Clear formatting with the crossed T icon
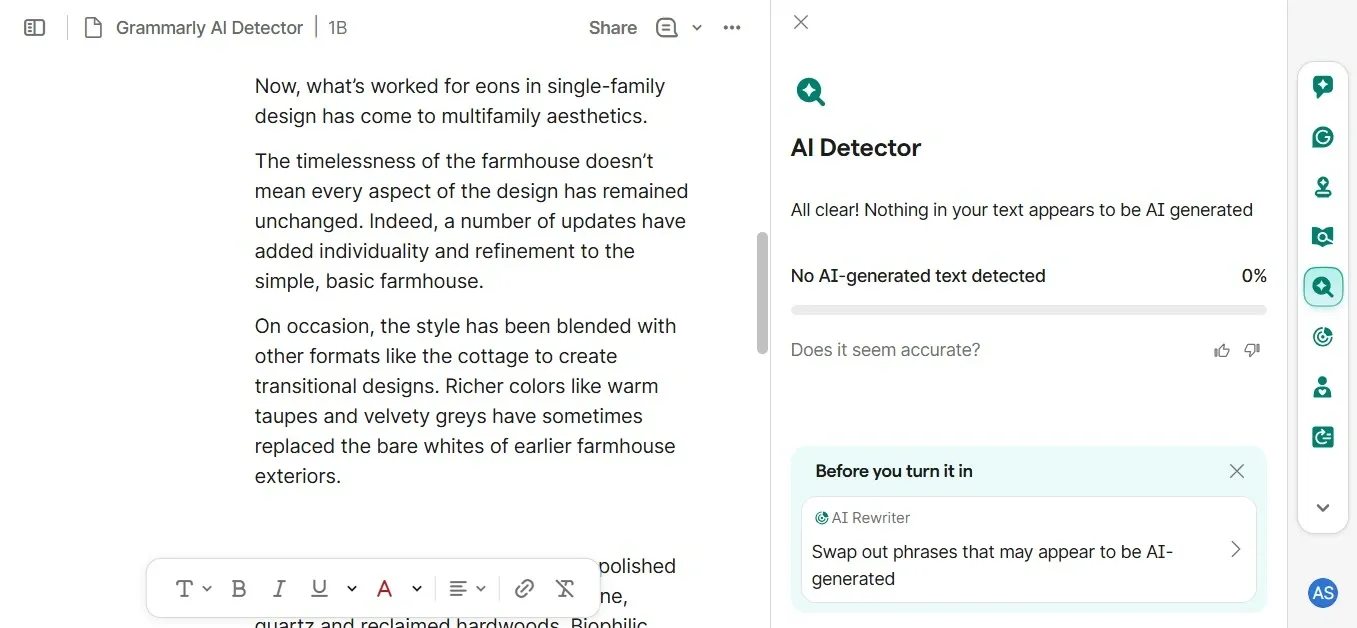Screen dimensions: 1357x628 [565, 588]
